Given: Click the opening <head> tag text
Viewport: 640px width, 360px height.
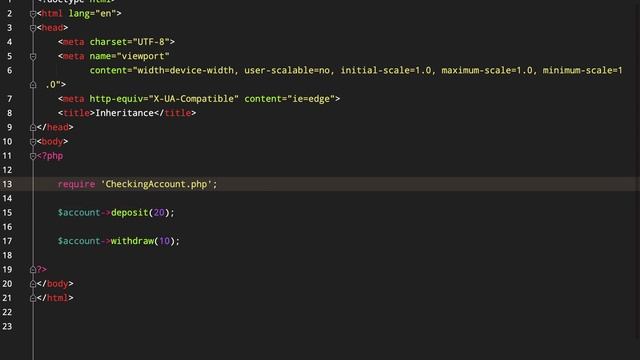Looking at the screenshot, I should point(52,28).
